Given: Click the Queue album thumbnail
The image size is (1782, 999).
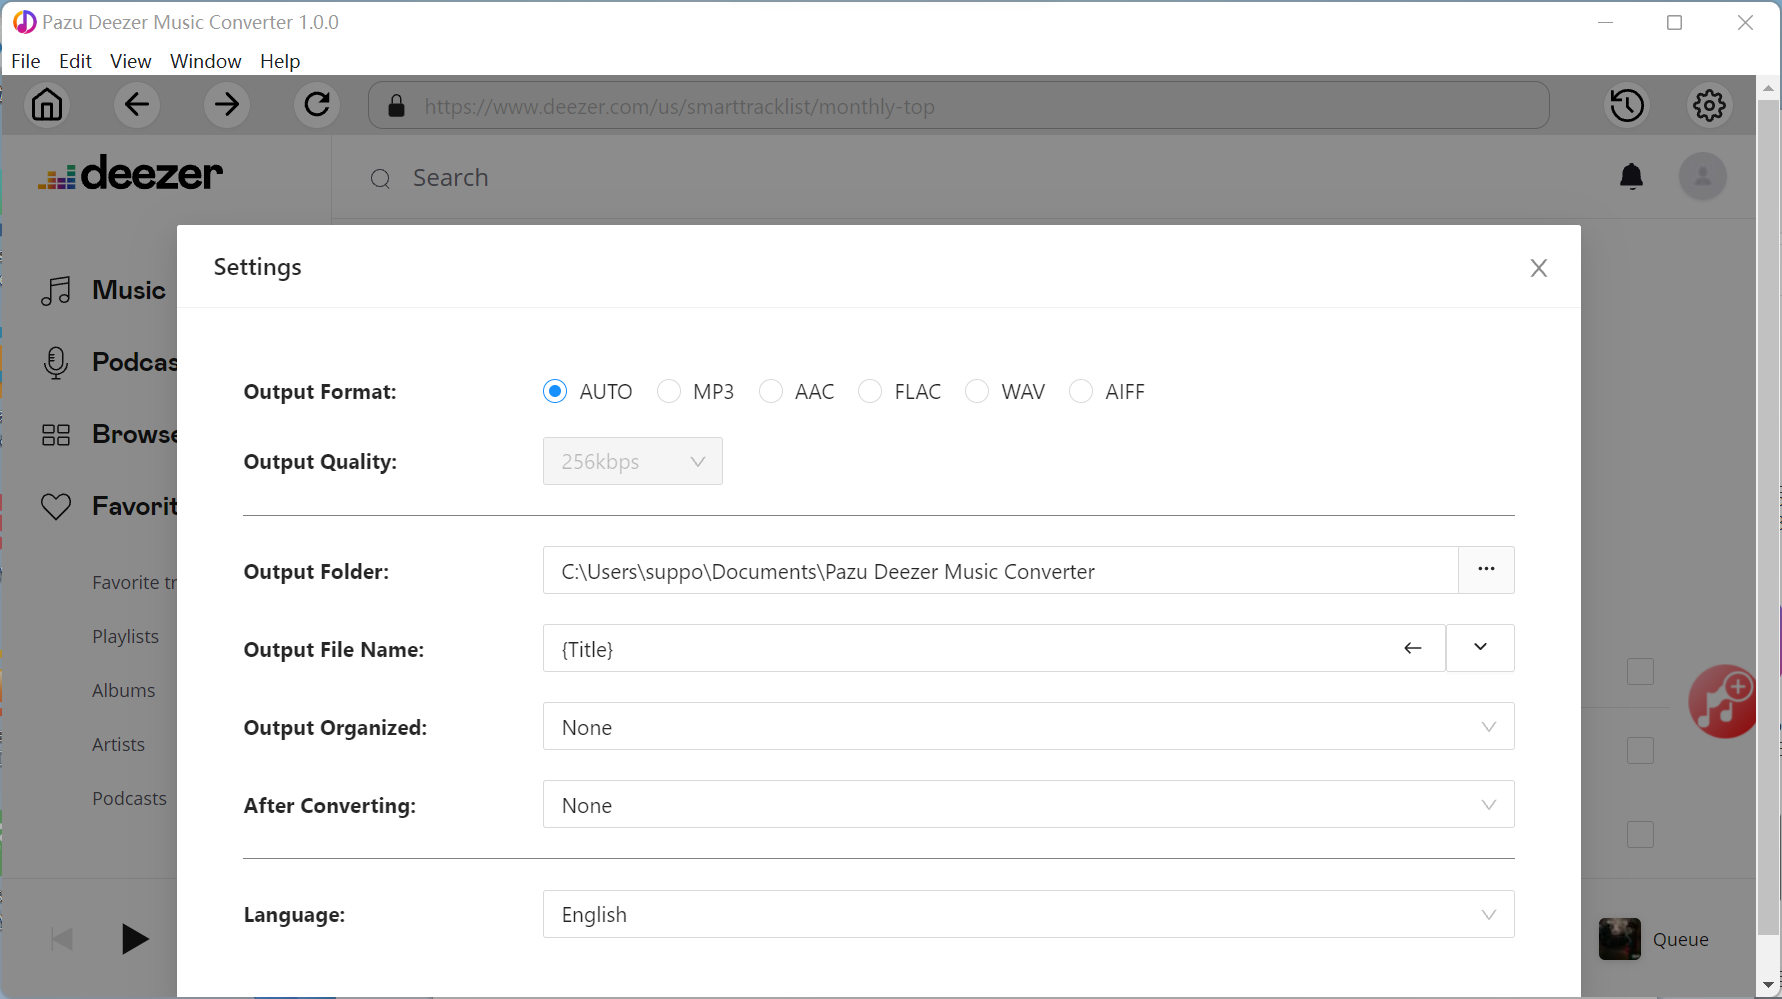Looking at the screenshot, I should click(1620, 939).
